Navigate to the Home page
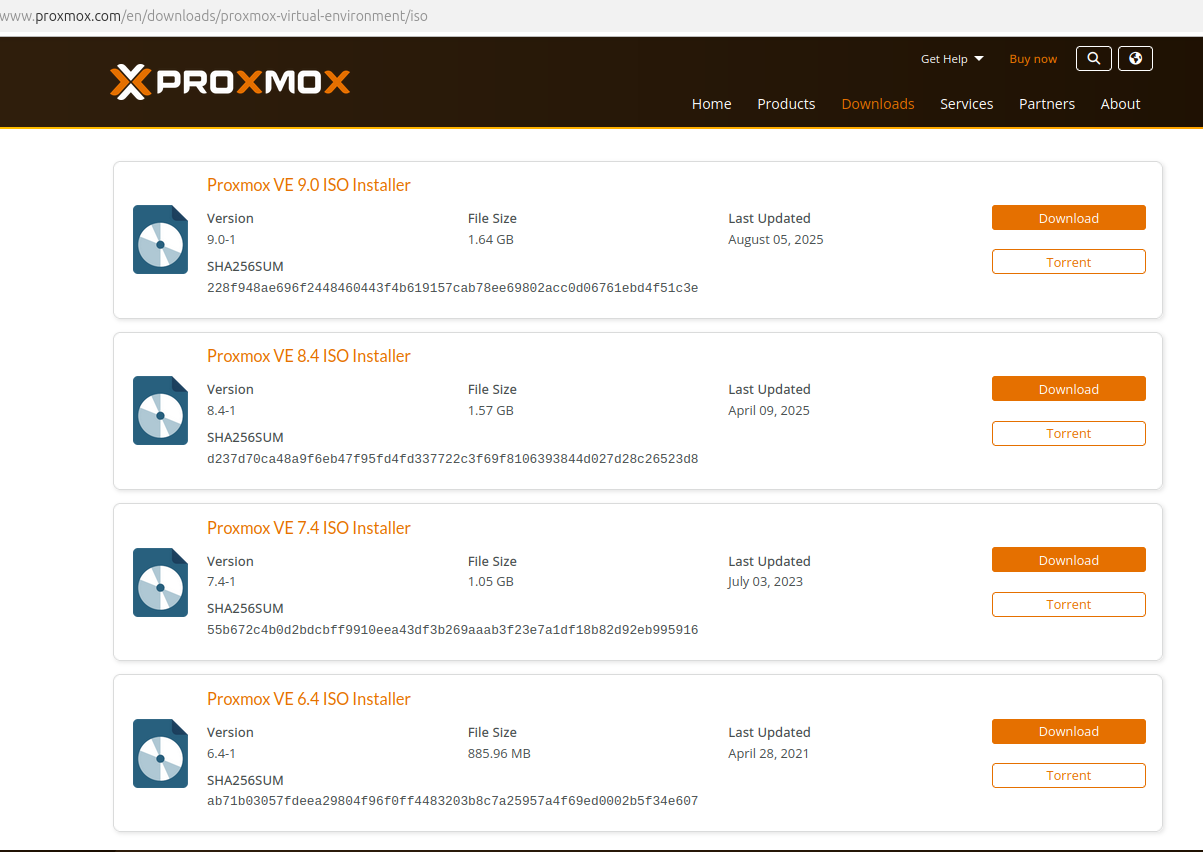The width and height of the screenshot is (1203, 852). [x=711, y=104]
